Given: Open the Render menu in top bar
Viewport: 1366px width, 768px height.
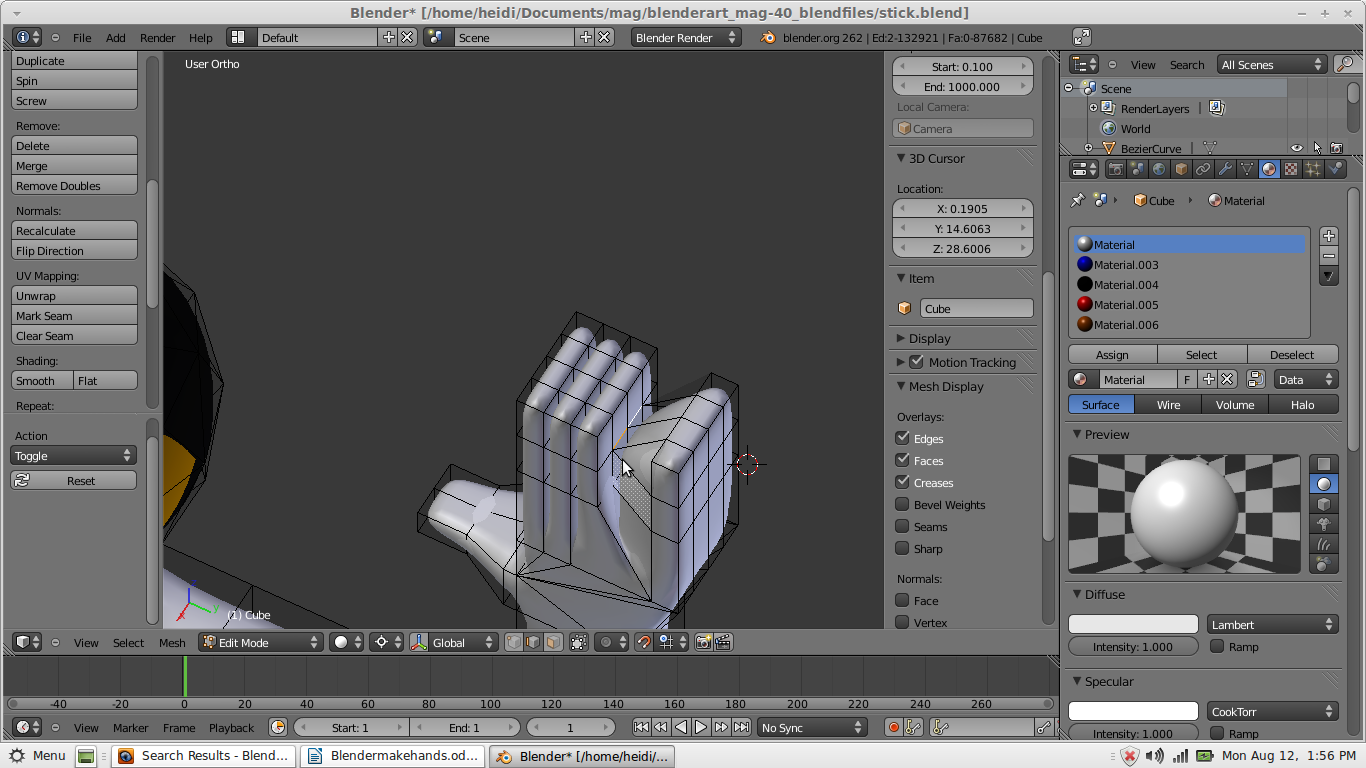Looking at the screenshot, I should coord(157,37).
